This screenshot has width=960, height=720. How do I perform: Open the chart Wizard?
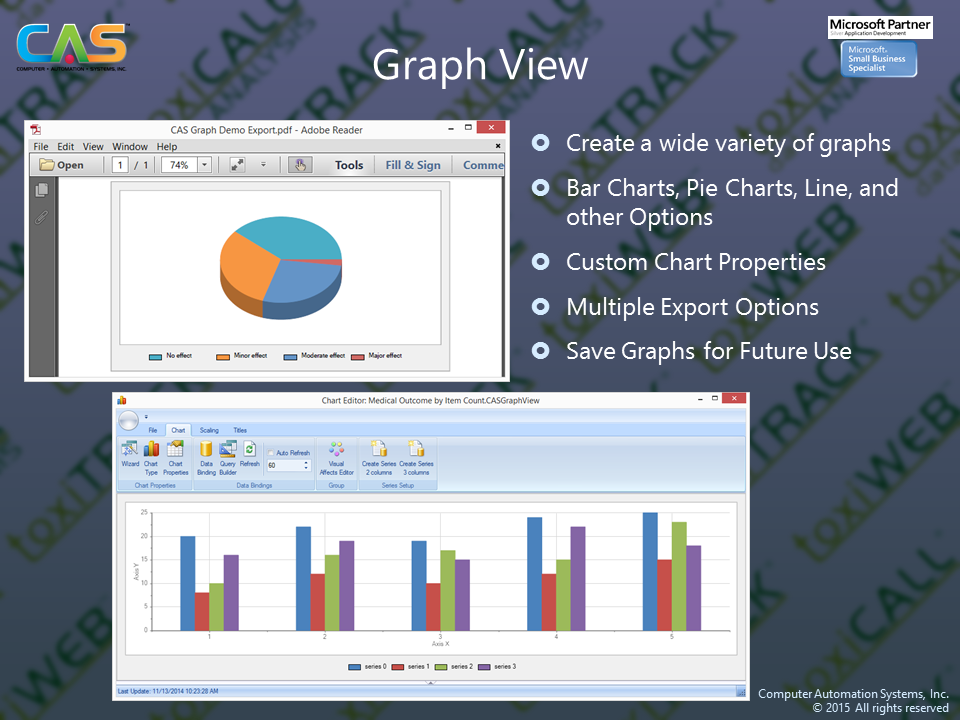pos(130,456)
